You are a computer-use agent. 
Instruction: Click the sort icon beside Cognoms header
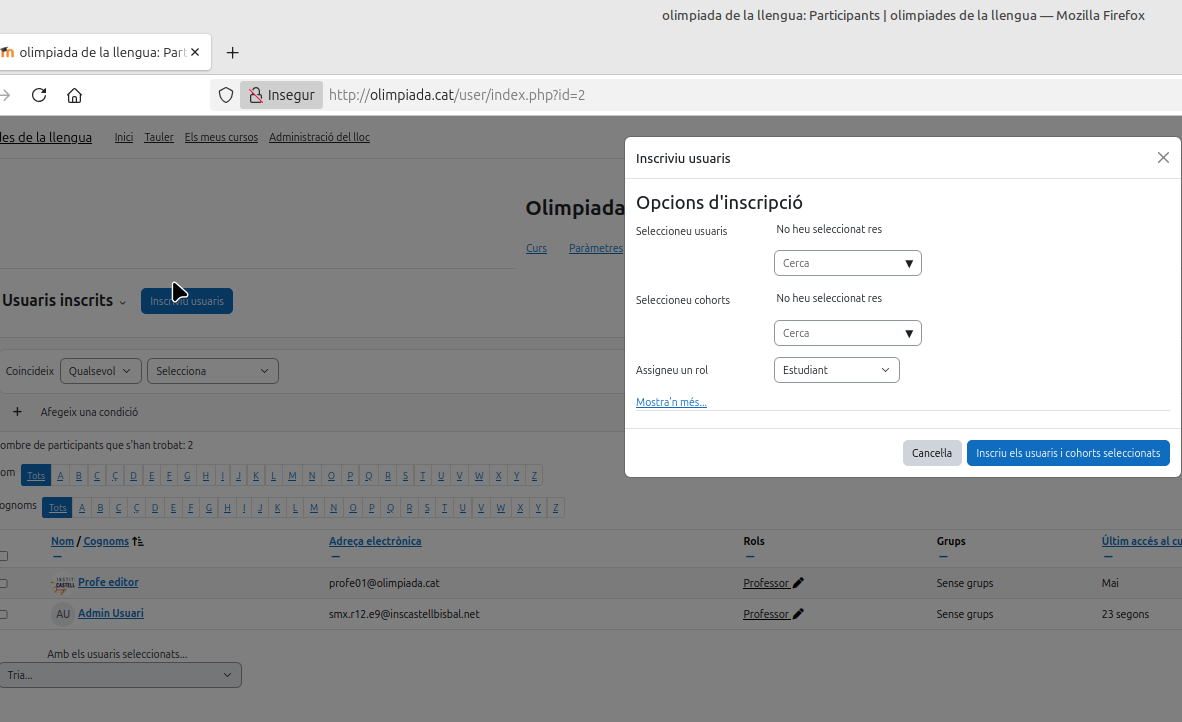click(138, 541)
